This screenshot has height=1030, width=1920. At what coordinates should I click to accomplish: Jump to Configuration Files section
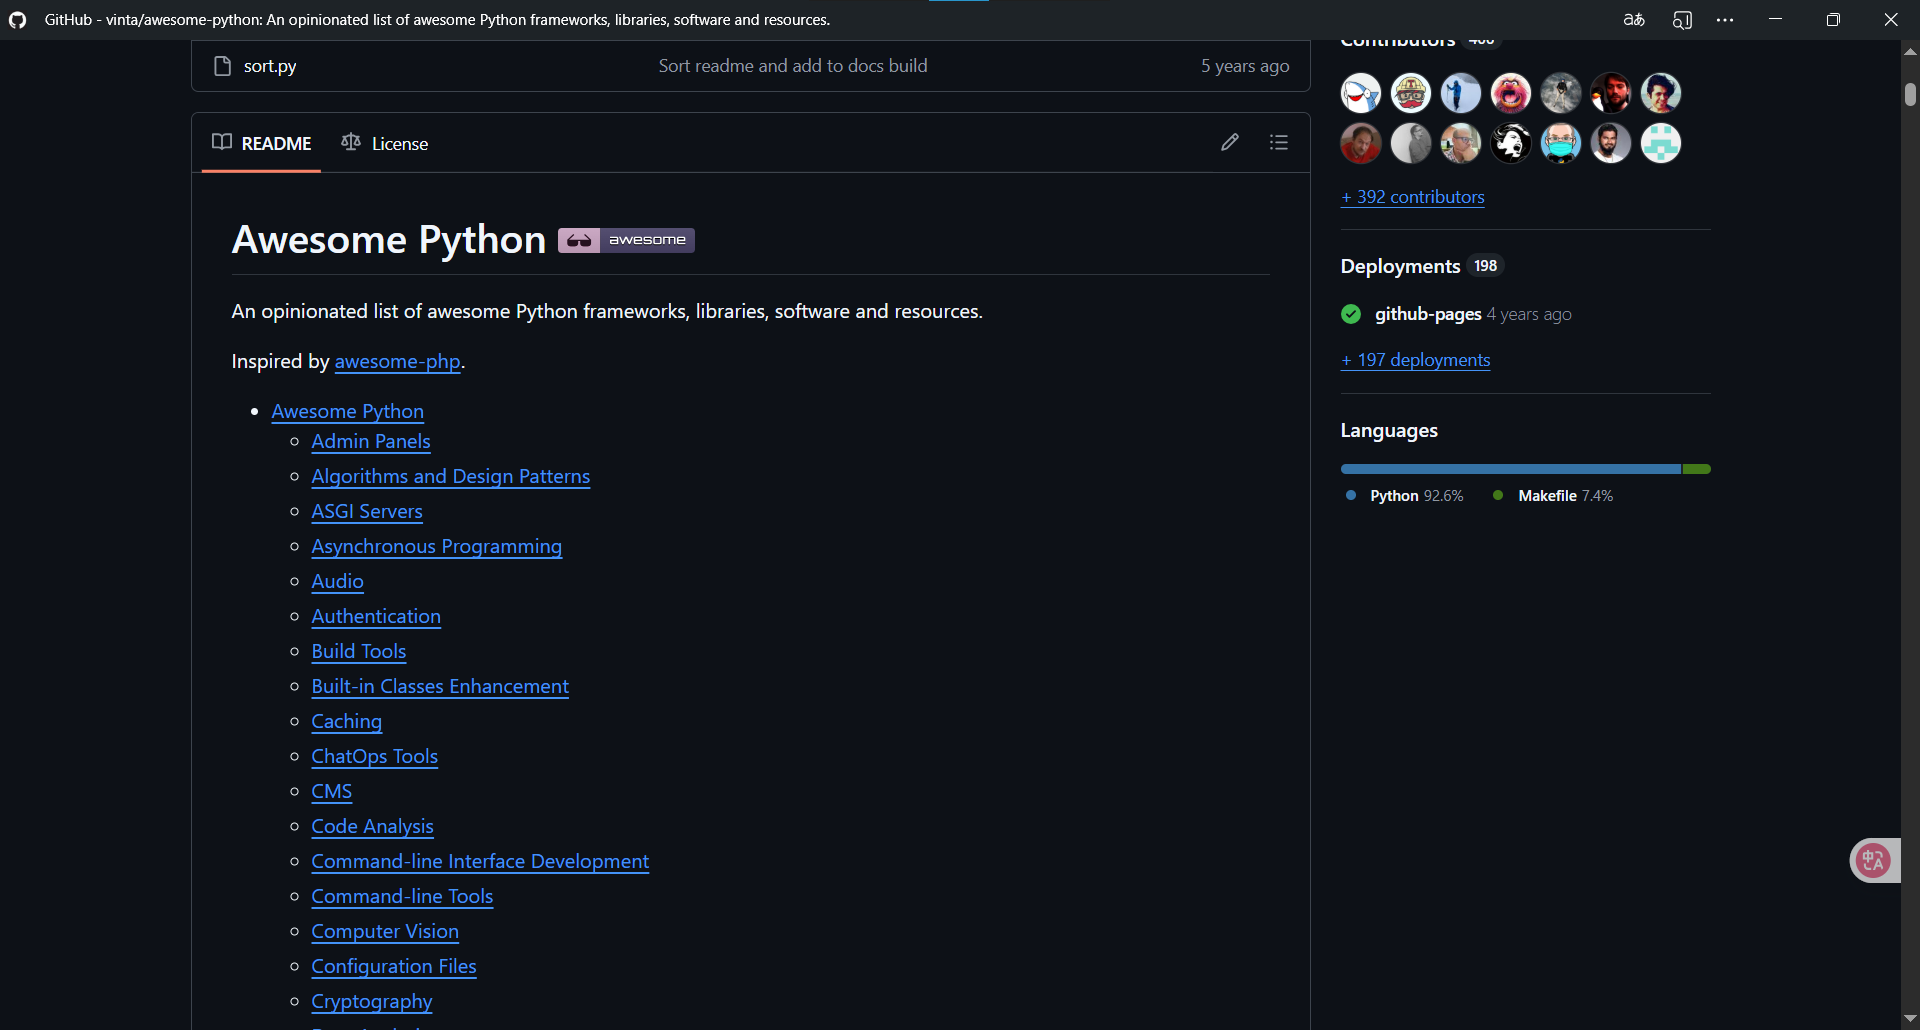394,966
